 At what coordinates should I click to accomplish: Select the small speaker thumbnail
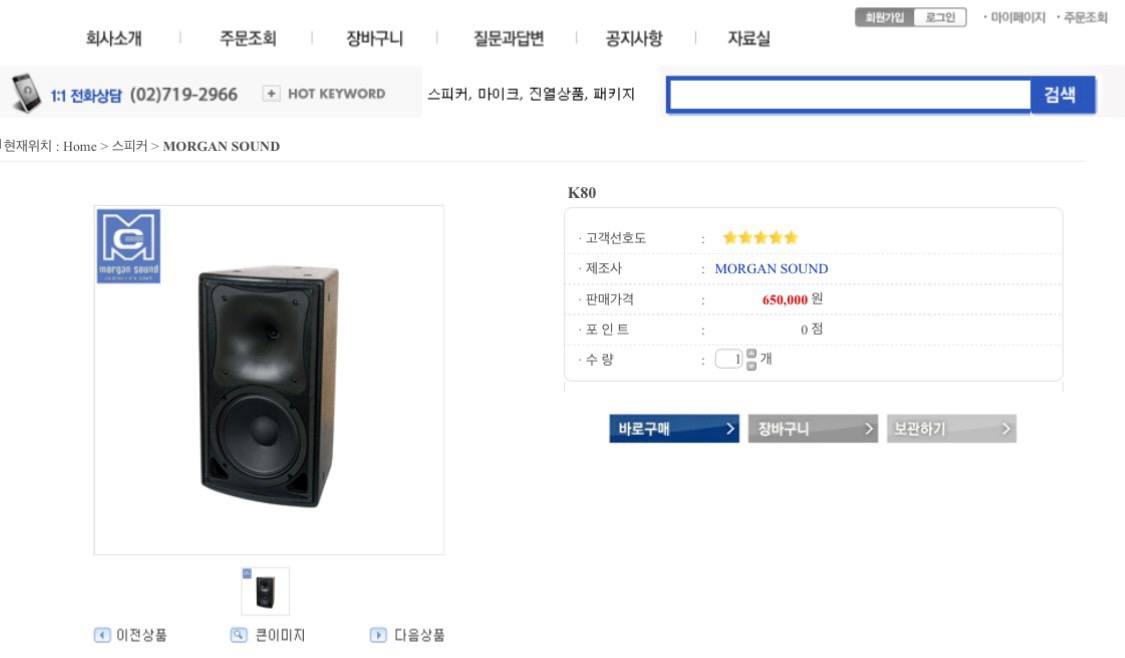pyautogui.click(x=265, y=591)
